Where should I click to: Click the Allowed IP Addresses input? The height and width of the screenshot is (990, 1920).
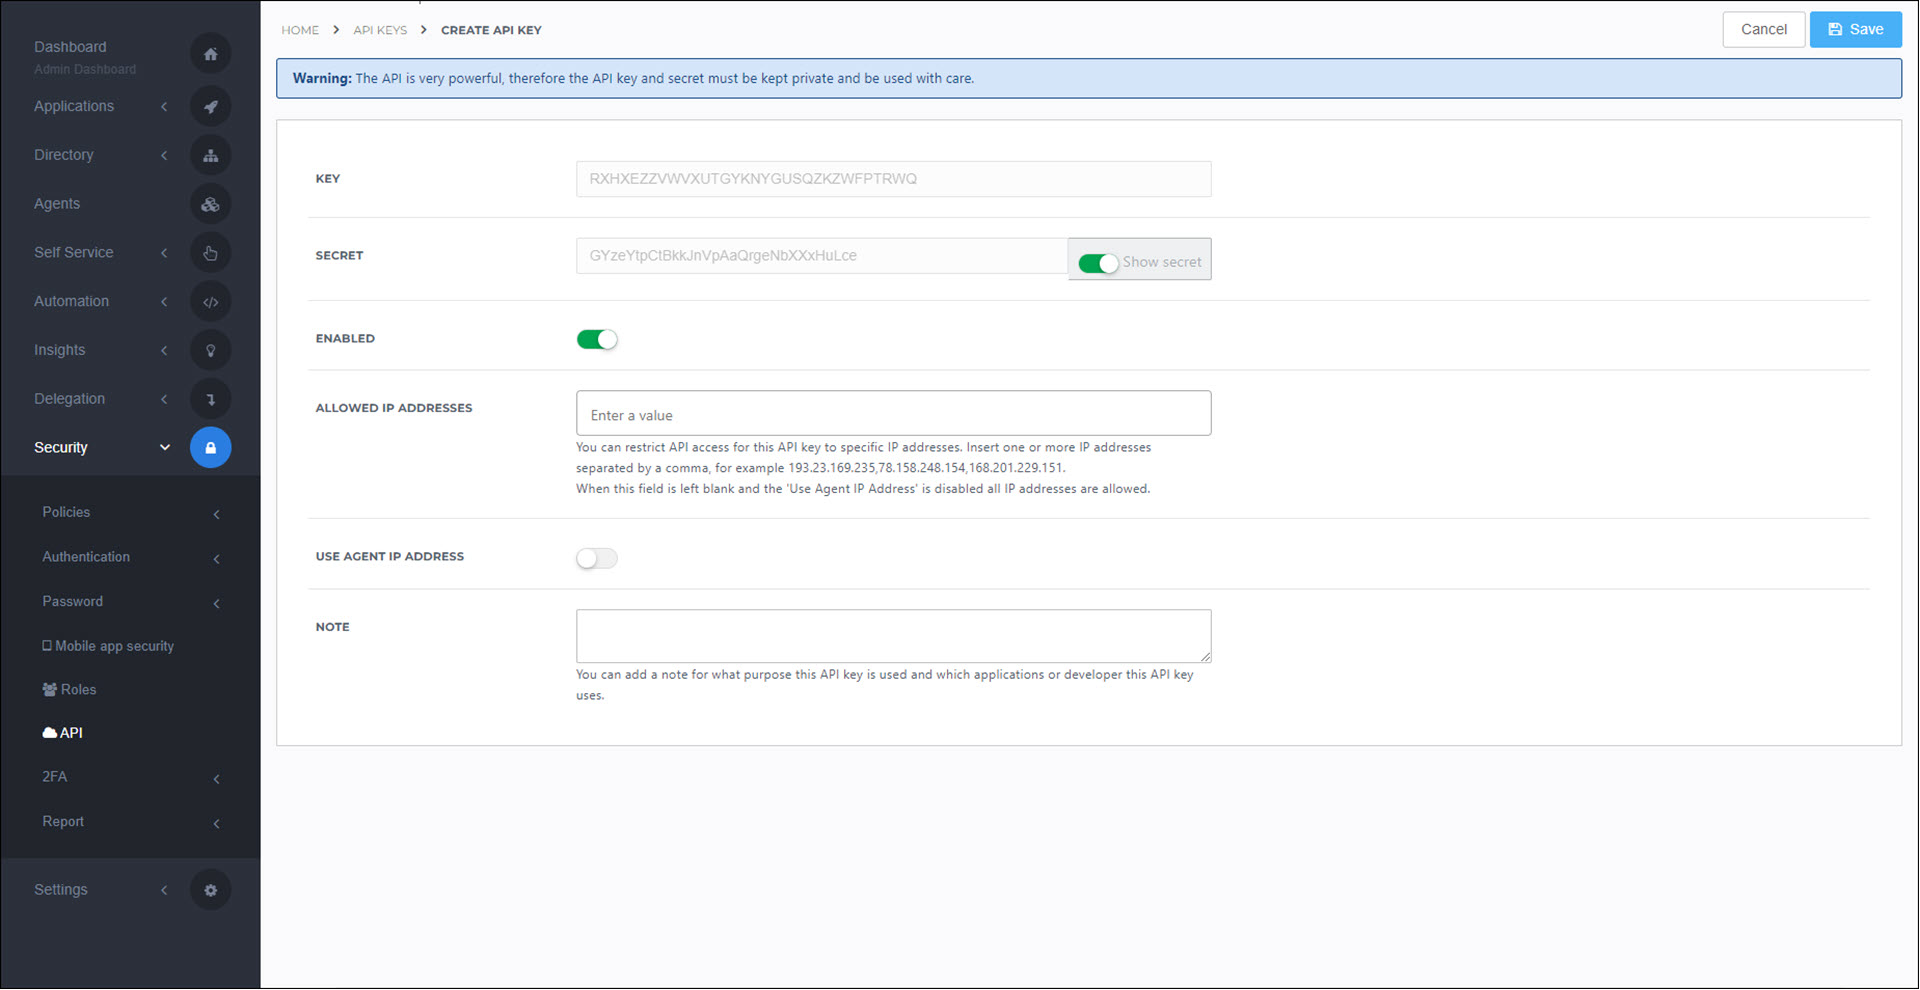(x=893, y=414)
